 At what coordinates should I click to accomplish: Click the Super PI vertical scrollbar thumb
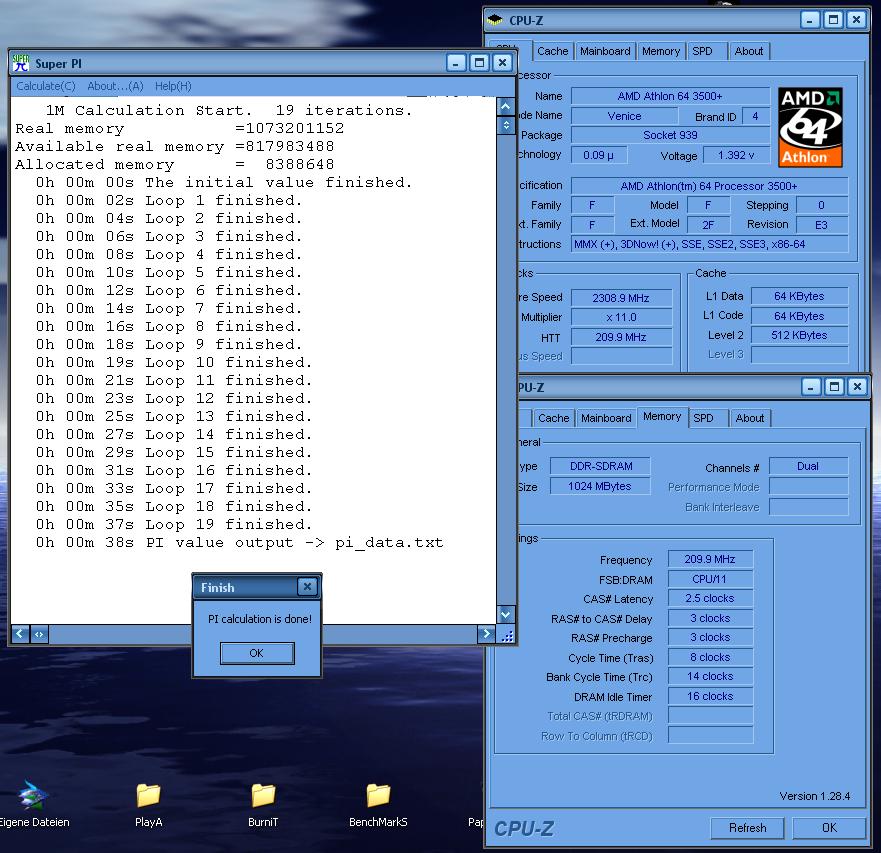click(506, 125)
